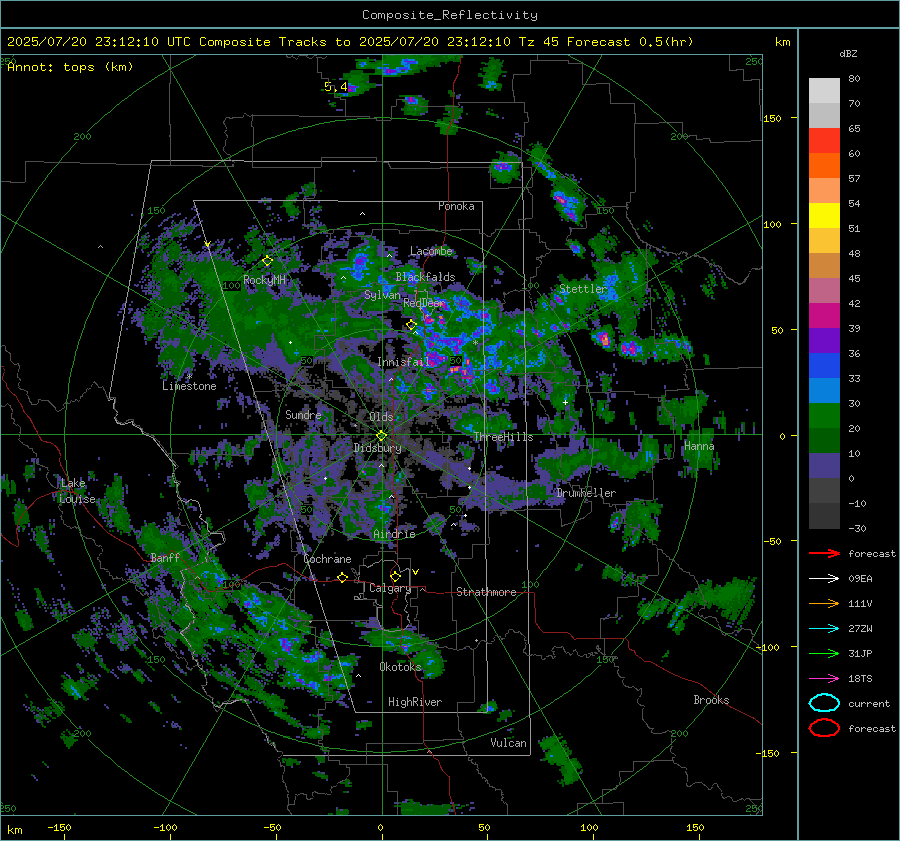This screenshot has width=900, height=841.
Task: Click the Sundre town label
Action: (x=303, y=414)
